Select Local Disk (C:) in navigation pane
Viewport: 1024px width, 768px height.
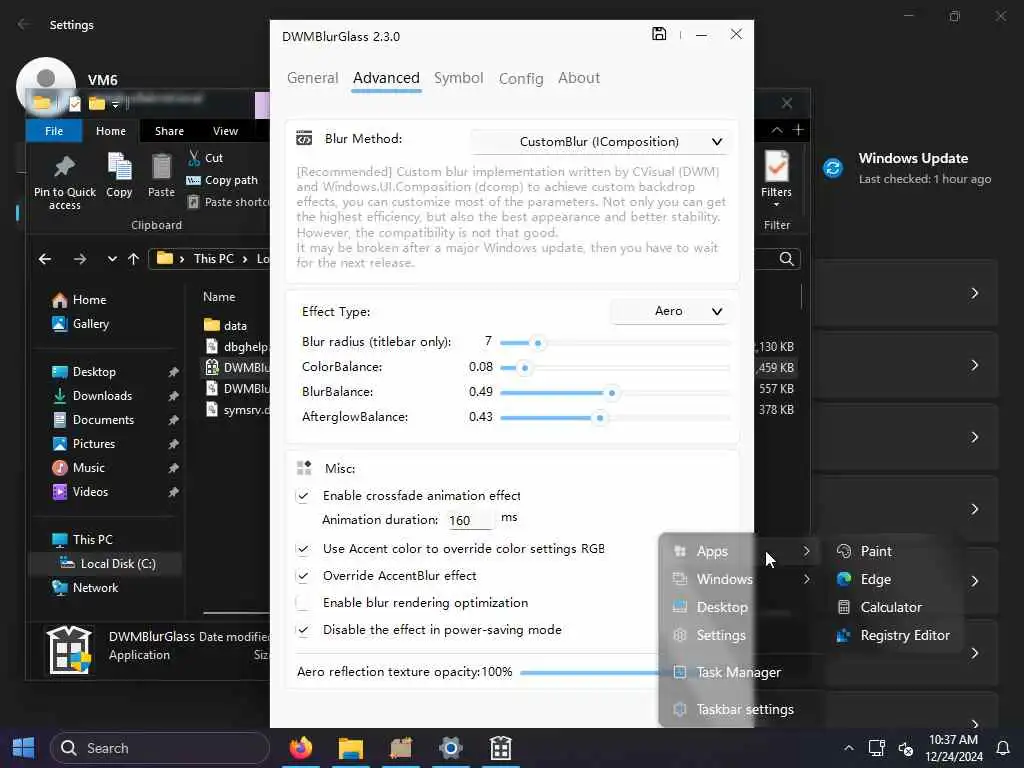(x=106, y=564)
